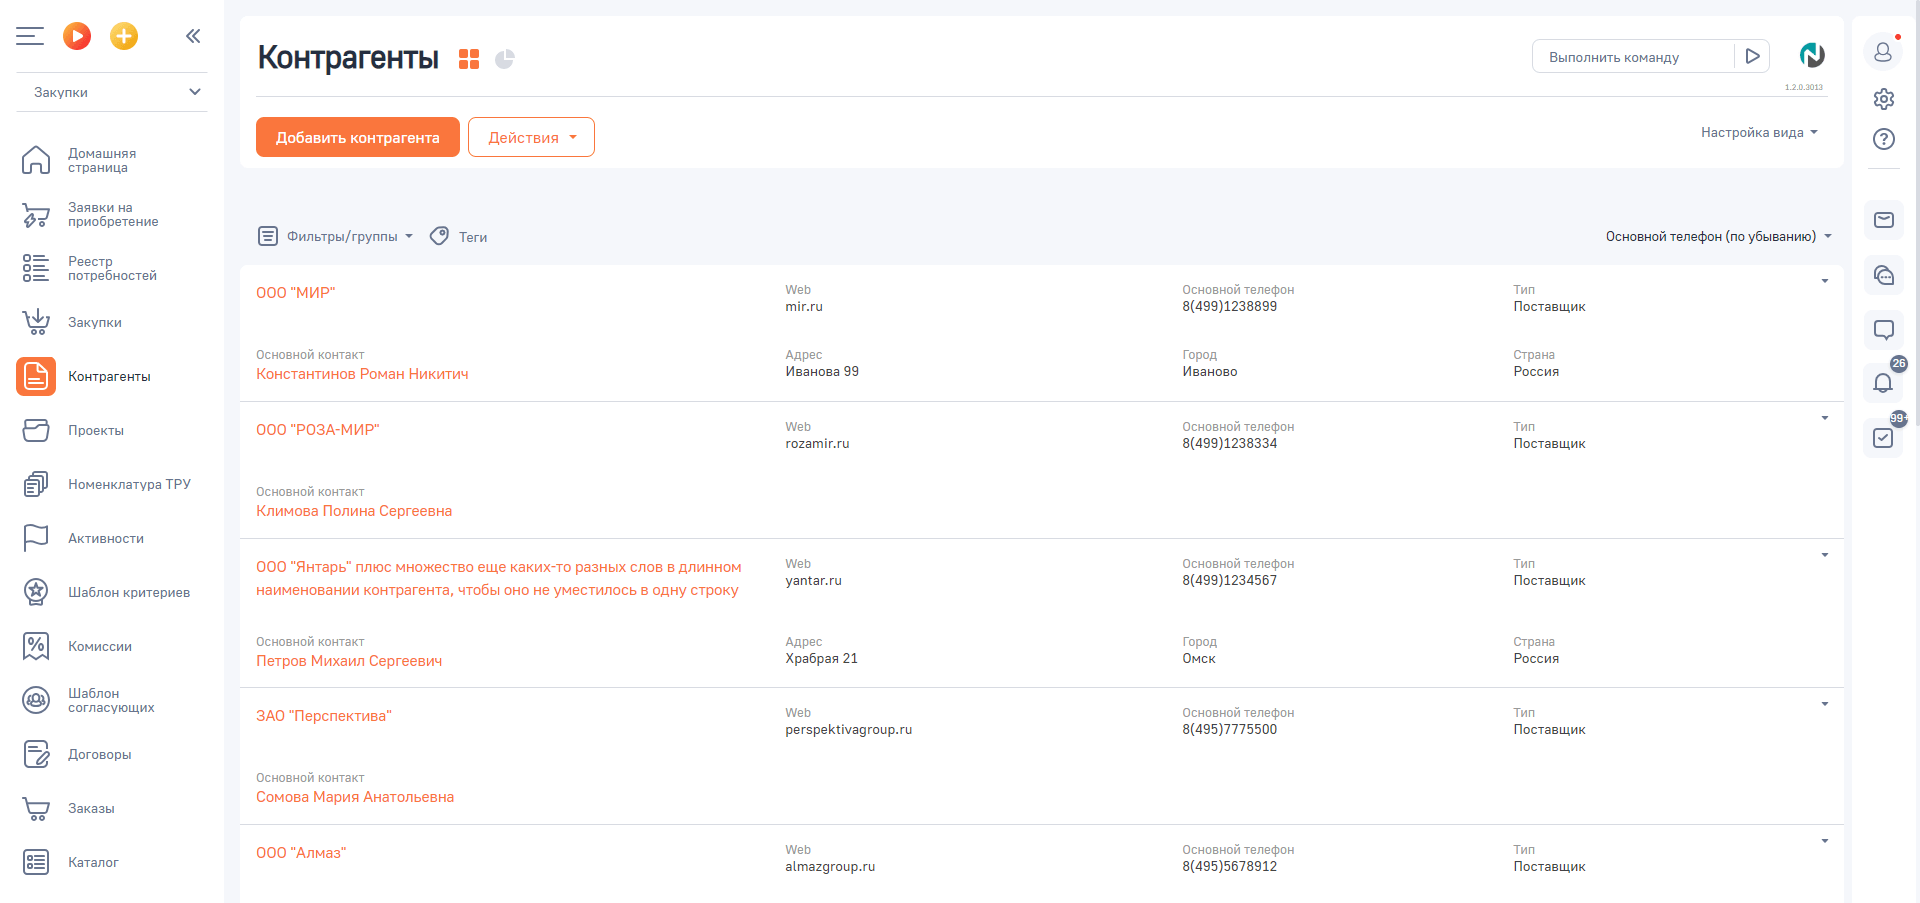This screenshot has height=903, width=1920.
Task: Switch to tile view icon
Action: click(x=469, y=59)
